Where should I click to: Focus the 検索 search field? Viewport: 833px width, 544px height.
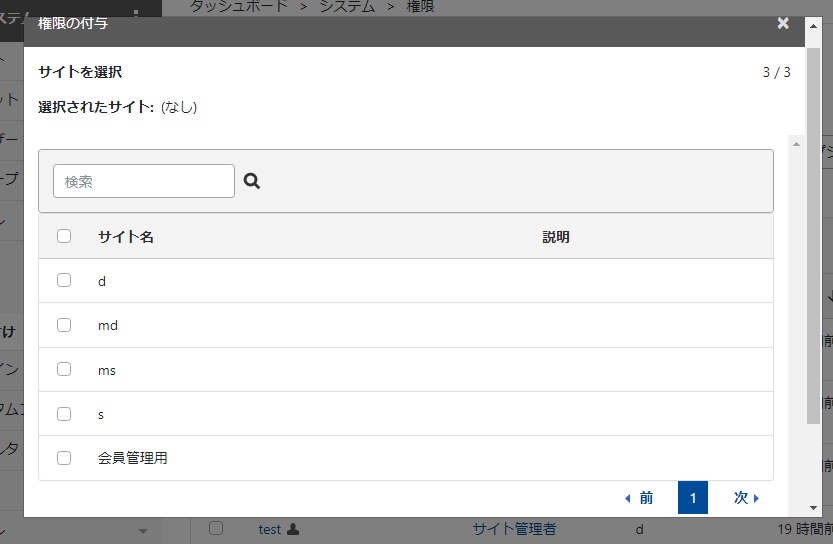(x=144, y=181)
